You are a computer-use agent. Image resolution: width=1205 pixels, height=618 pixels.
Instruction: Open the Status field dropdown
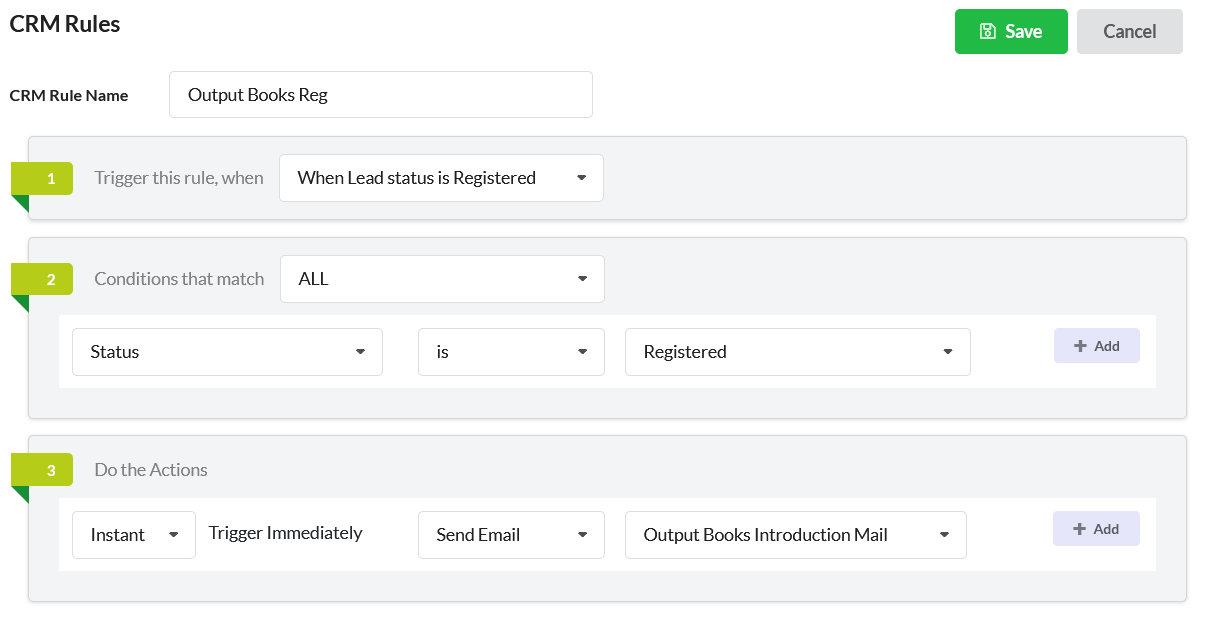tap(227, 352)
